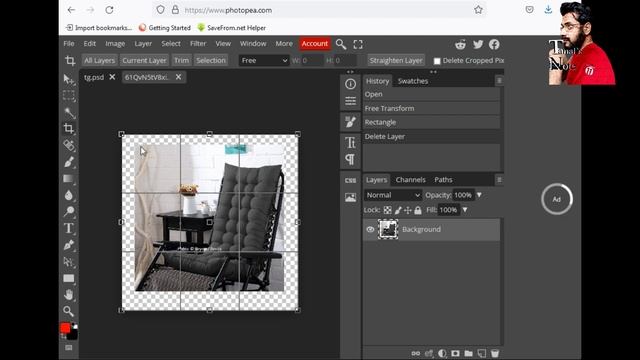640x360 pixels.
Task: Switch to the Swatches tab
Action: (413, 81)
